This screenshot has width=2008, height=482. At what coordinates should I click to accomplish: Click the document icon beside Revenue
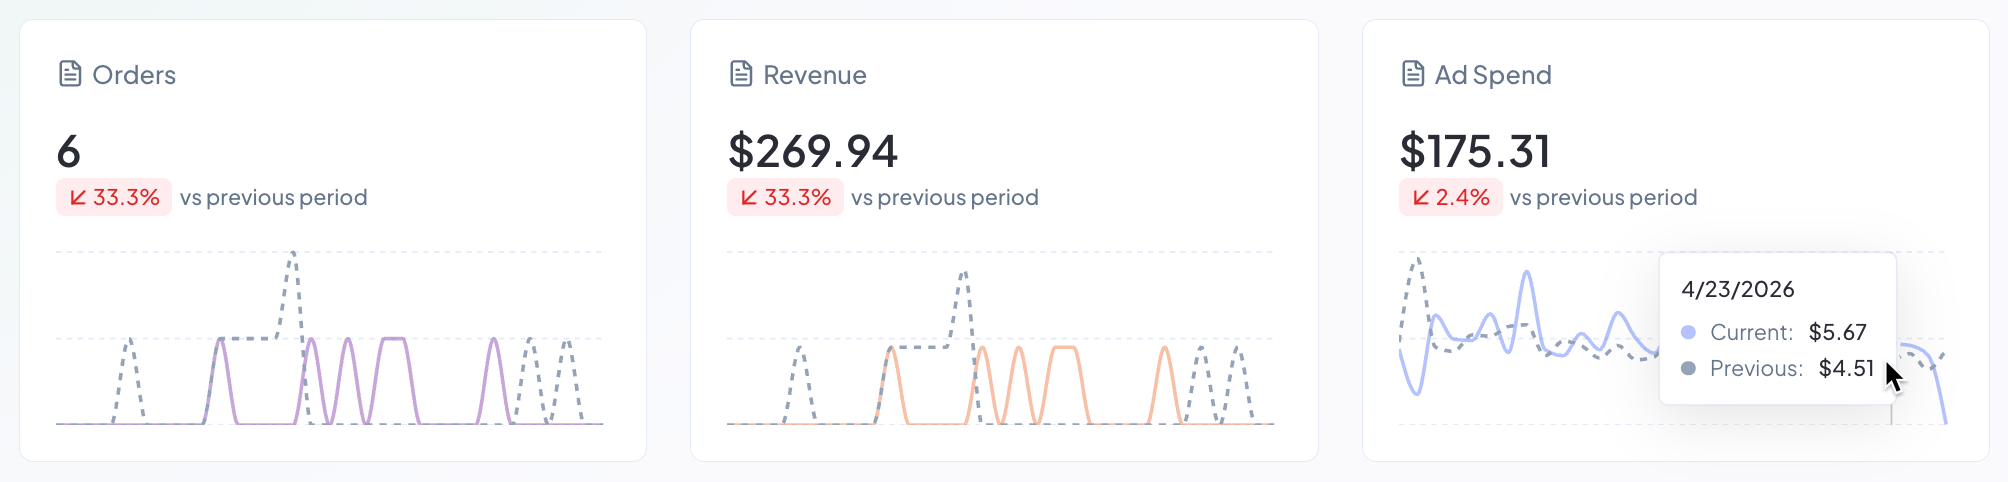(741, 74)
